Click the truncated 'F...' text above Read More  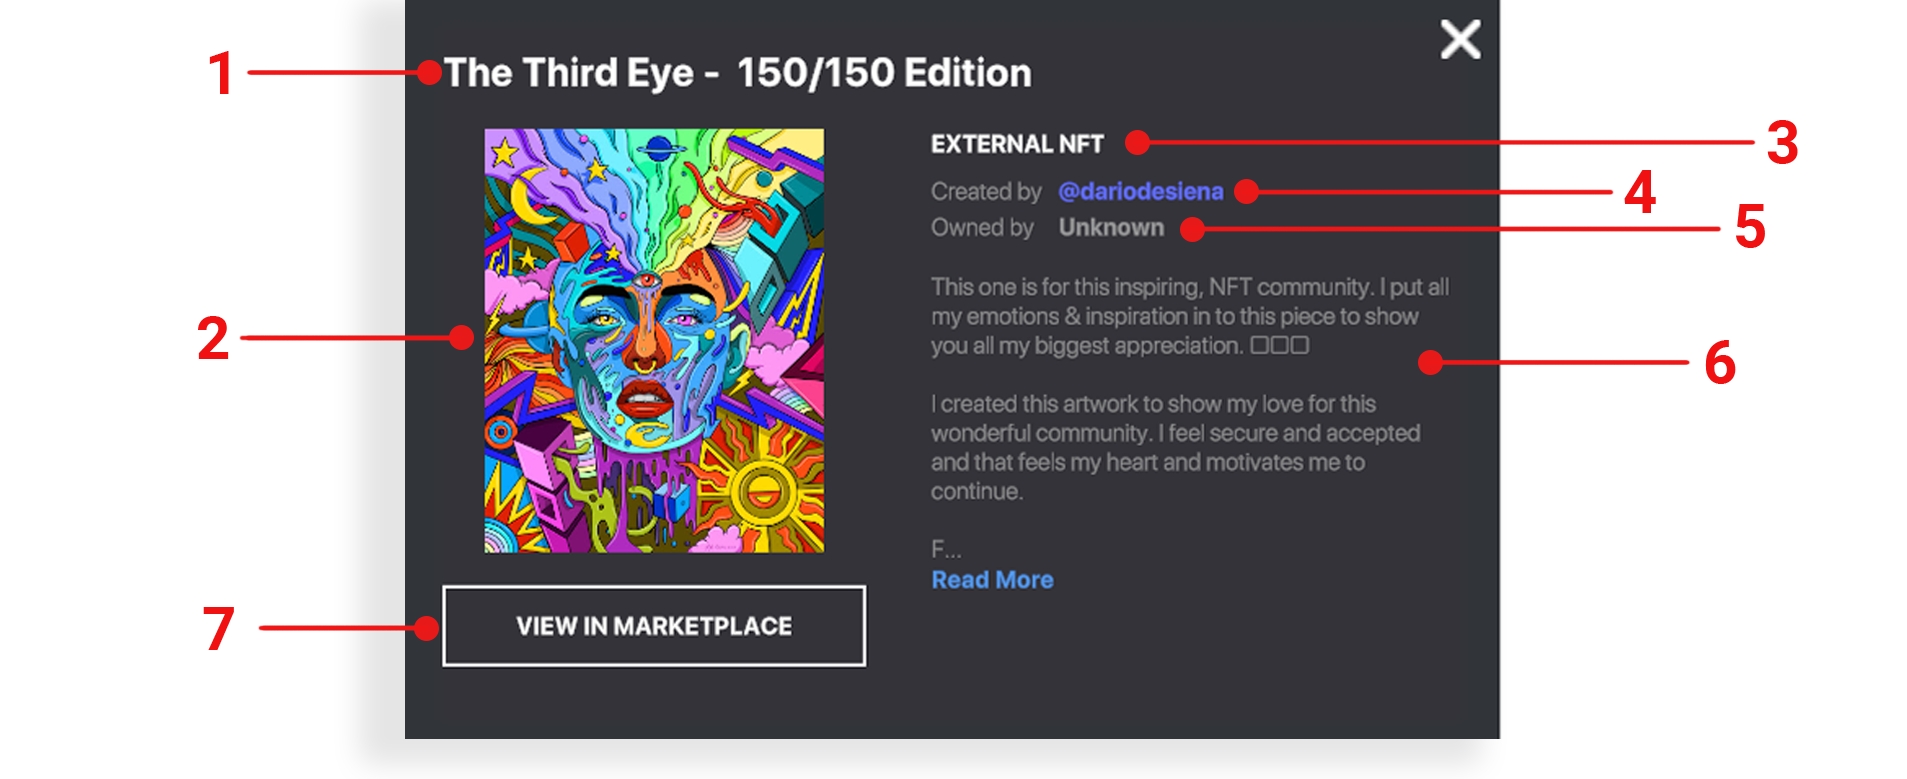coord(946,549)
